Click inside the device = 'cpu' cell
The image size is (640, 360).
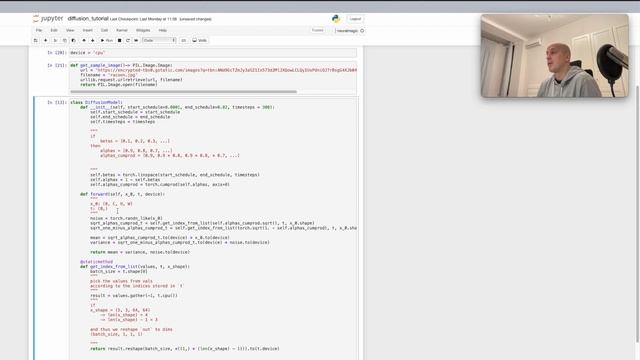point(213,53)
